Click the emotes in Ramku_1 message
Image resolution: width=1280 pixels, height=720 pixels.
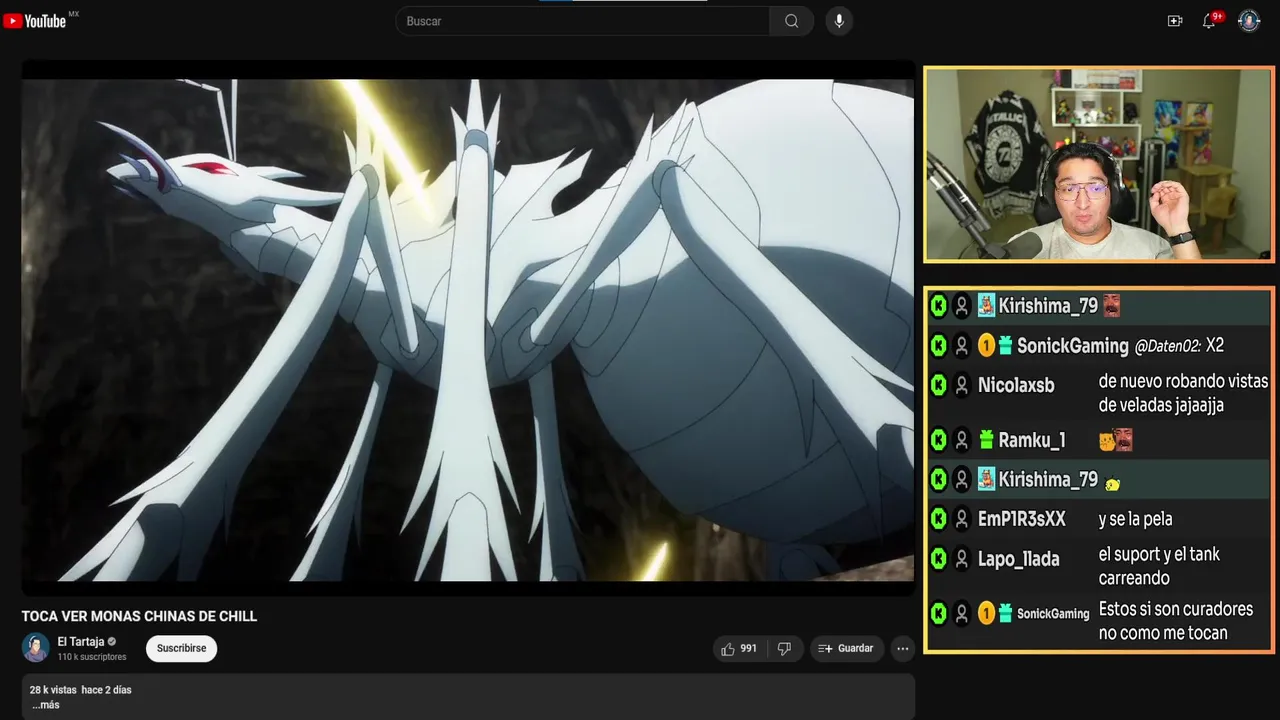[x=1116, y=440]
